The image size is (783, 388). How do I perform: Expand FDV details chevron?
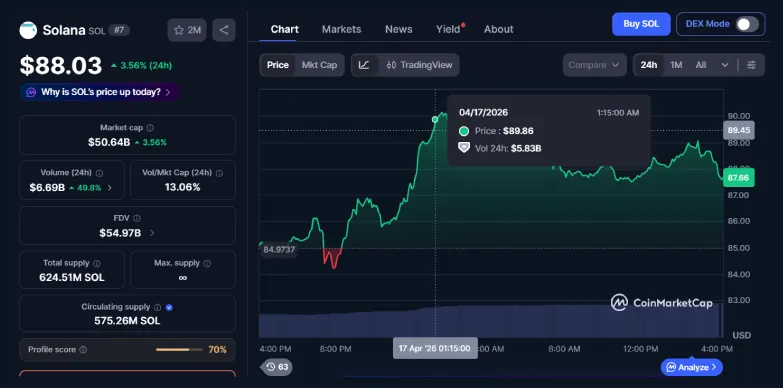click(152, 233)
